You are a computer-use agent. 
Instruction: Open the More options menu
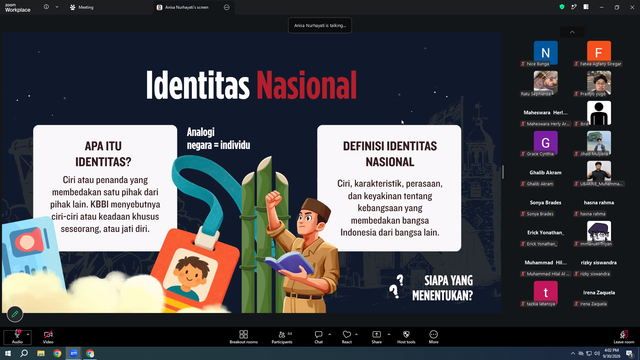pyautogui.click(x=433, y=337)
